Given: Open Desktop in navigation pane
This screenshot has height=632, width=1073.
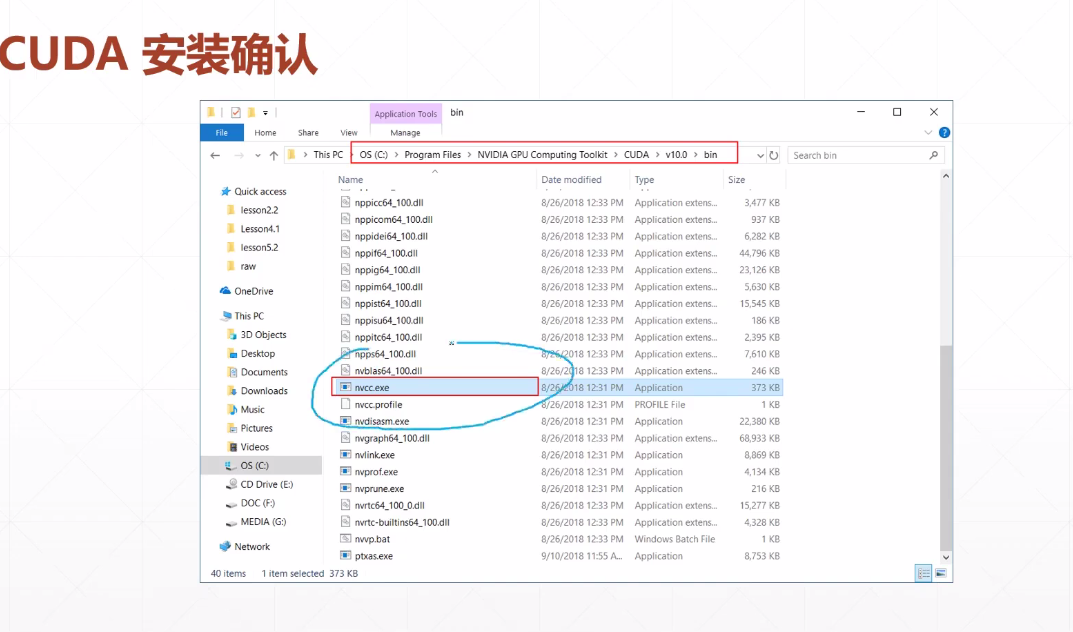Looking at the screenshot, I should point(257,354).
